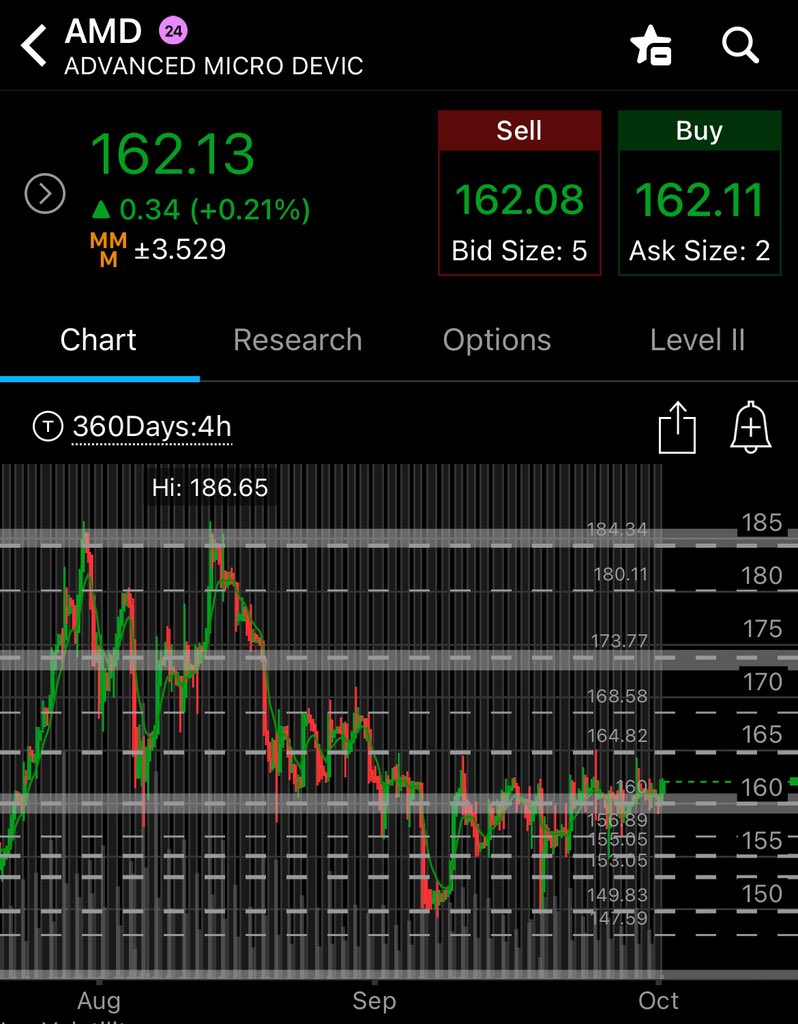Tap the Buy button at 162.11
Screen dimensions: 798x1024
(x=699, y=193)
